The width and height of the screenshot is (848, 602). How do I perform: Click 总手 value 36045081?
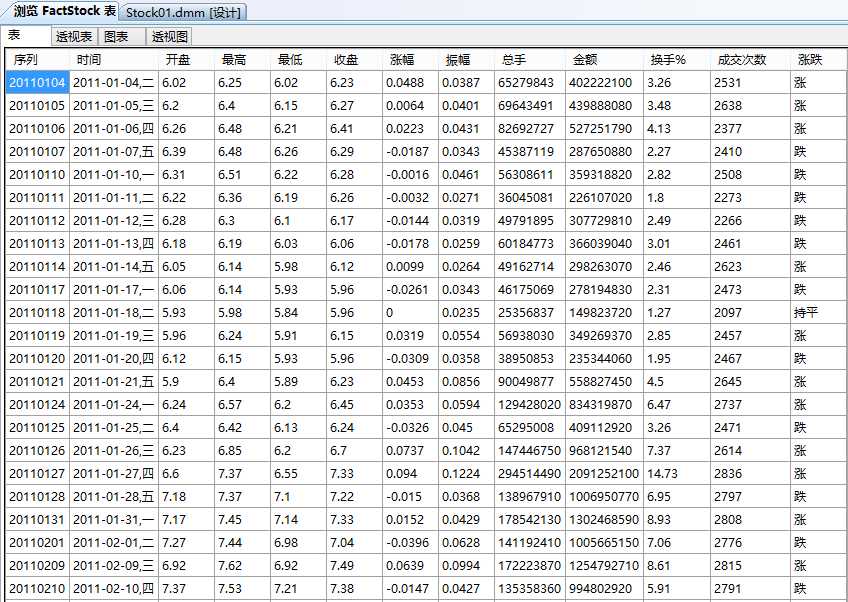tap(530, 197)
